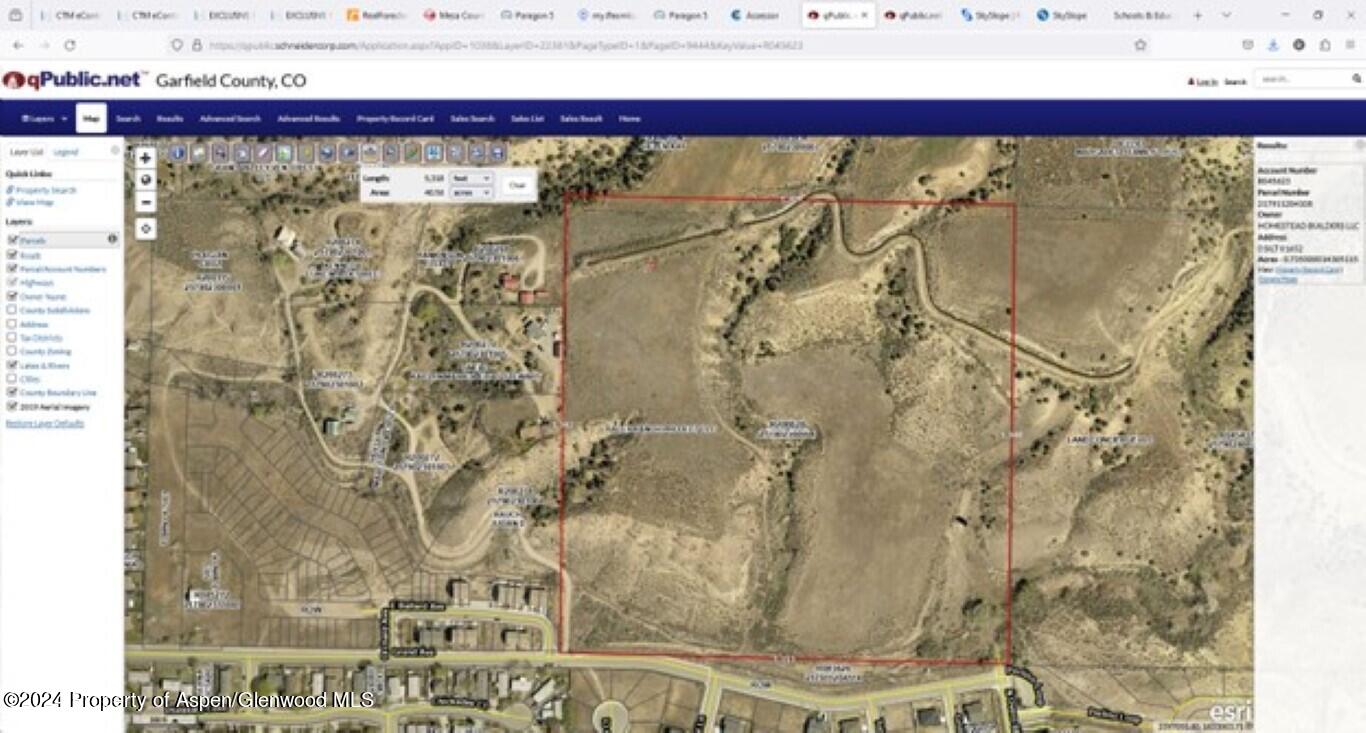Enable the Address layer checkbox
The height and width of the screenshot is (733, 1366).
[13, 324]
